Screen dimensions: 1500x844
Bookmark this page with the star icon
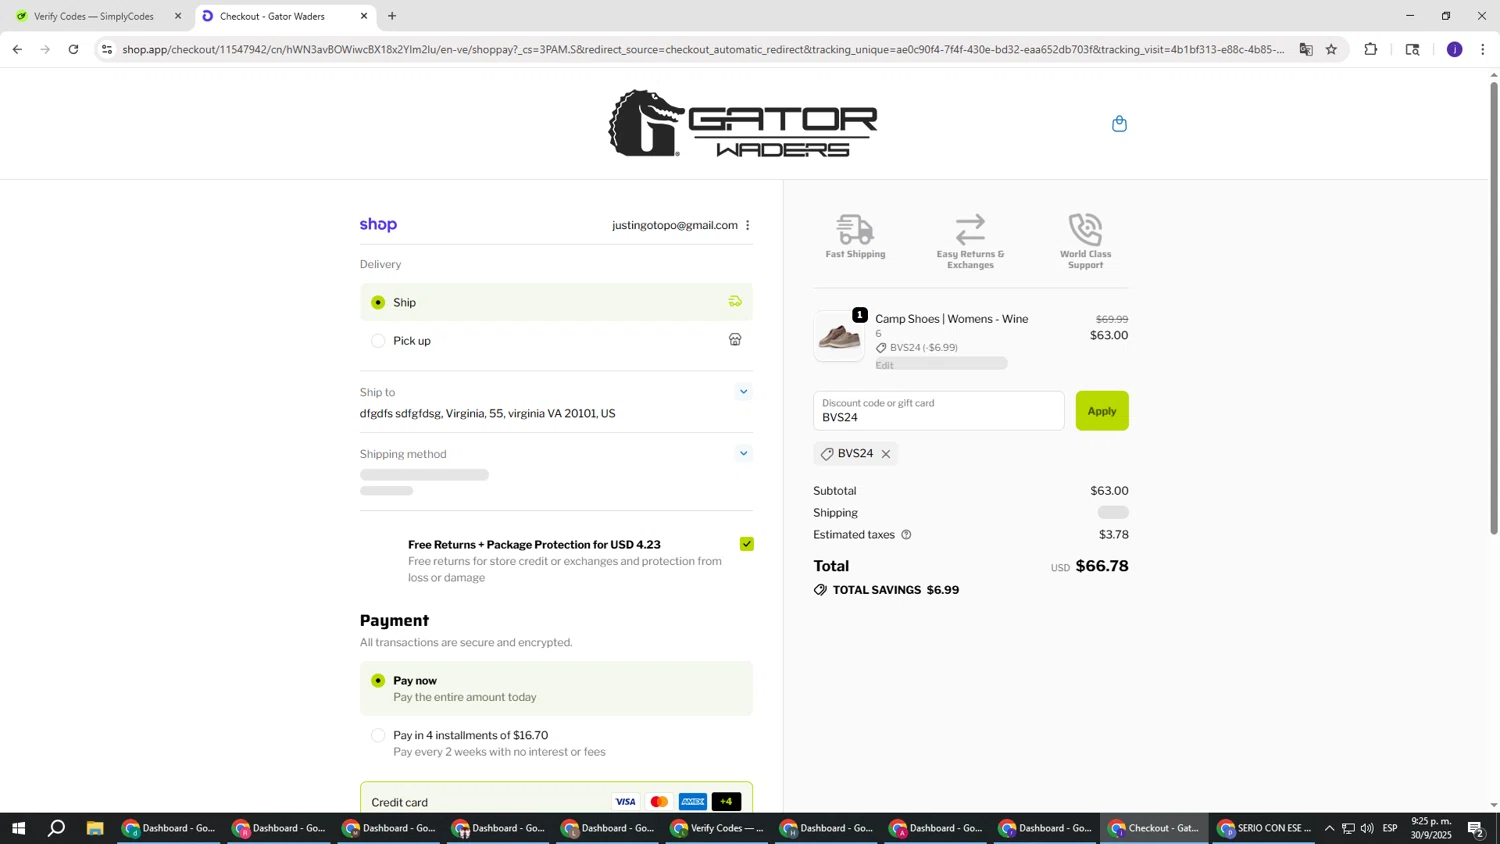pyautogui.click(x=1331, y=49)
